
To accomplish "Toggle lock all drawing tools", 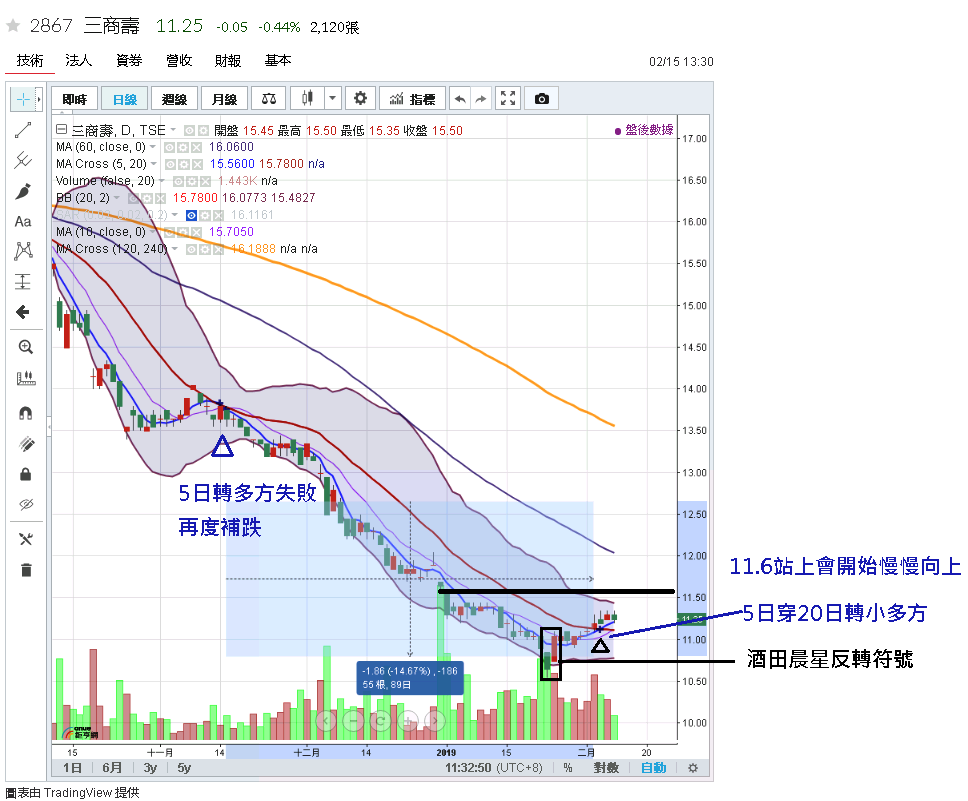I will pyautogui.click(x=25, y=474).
